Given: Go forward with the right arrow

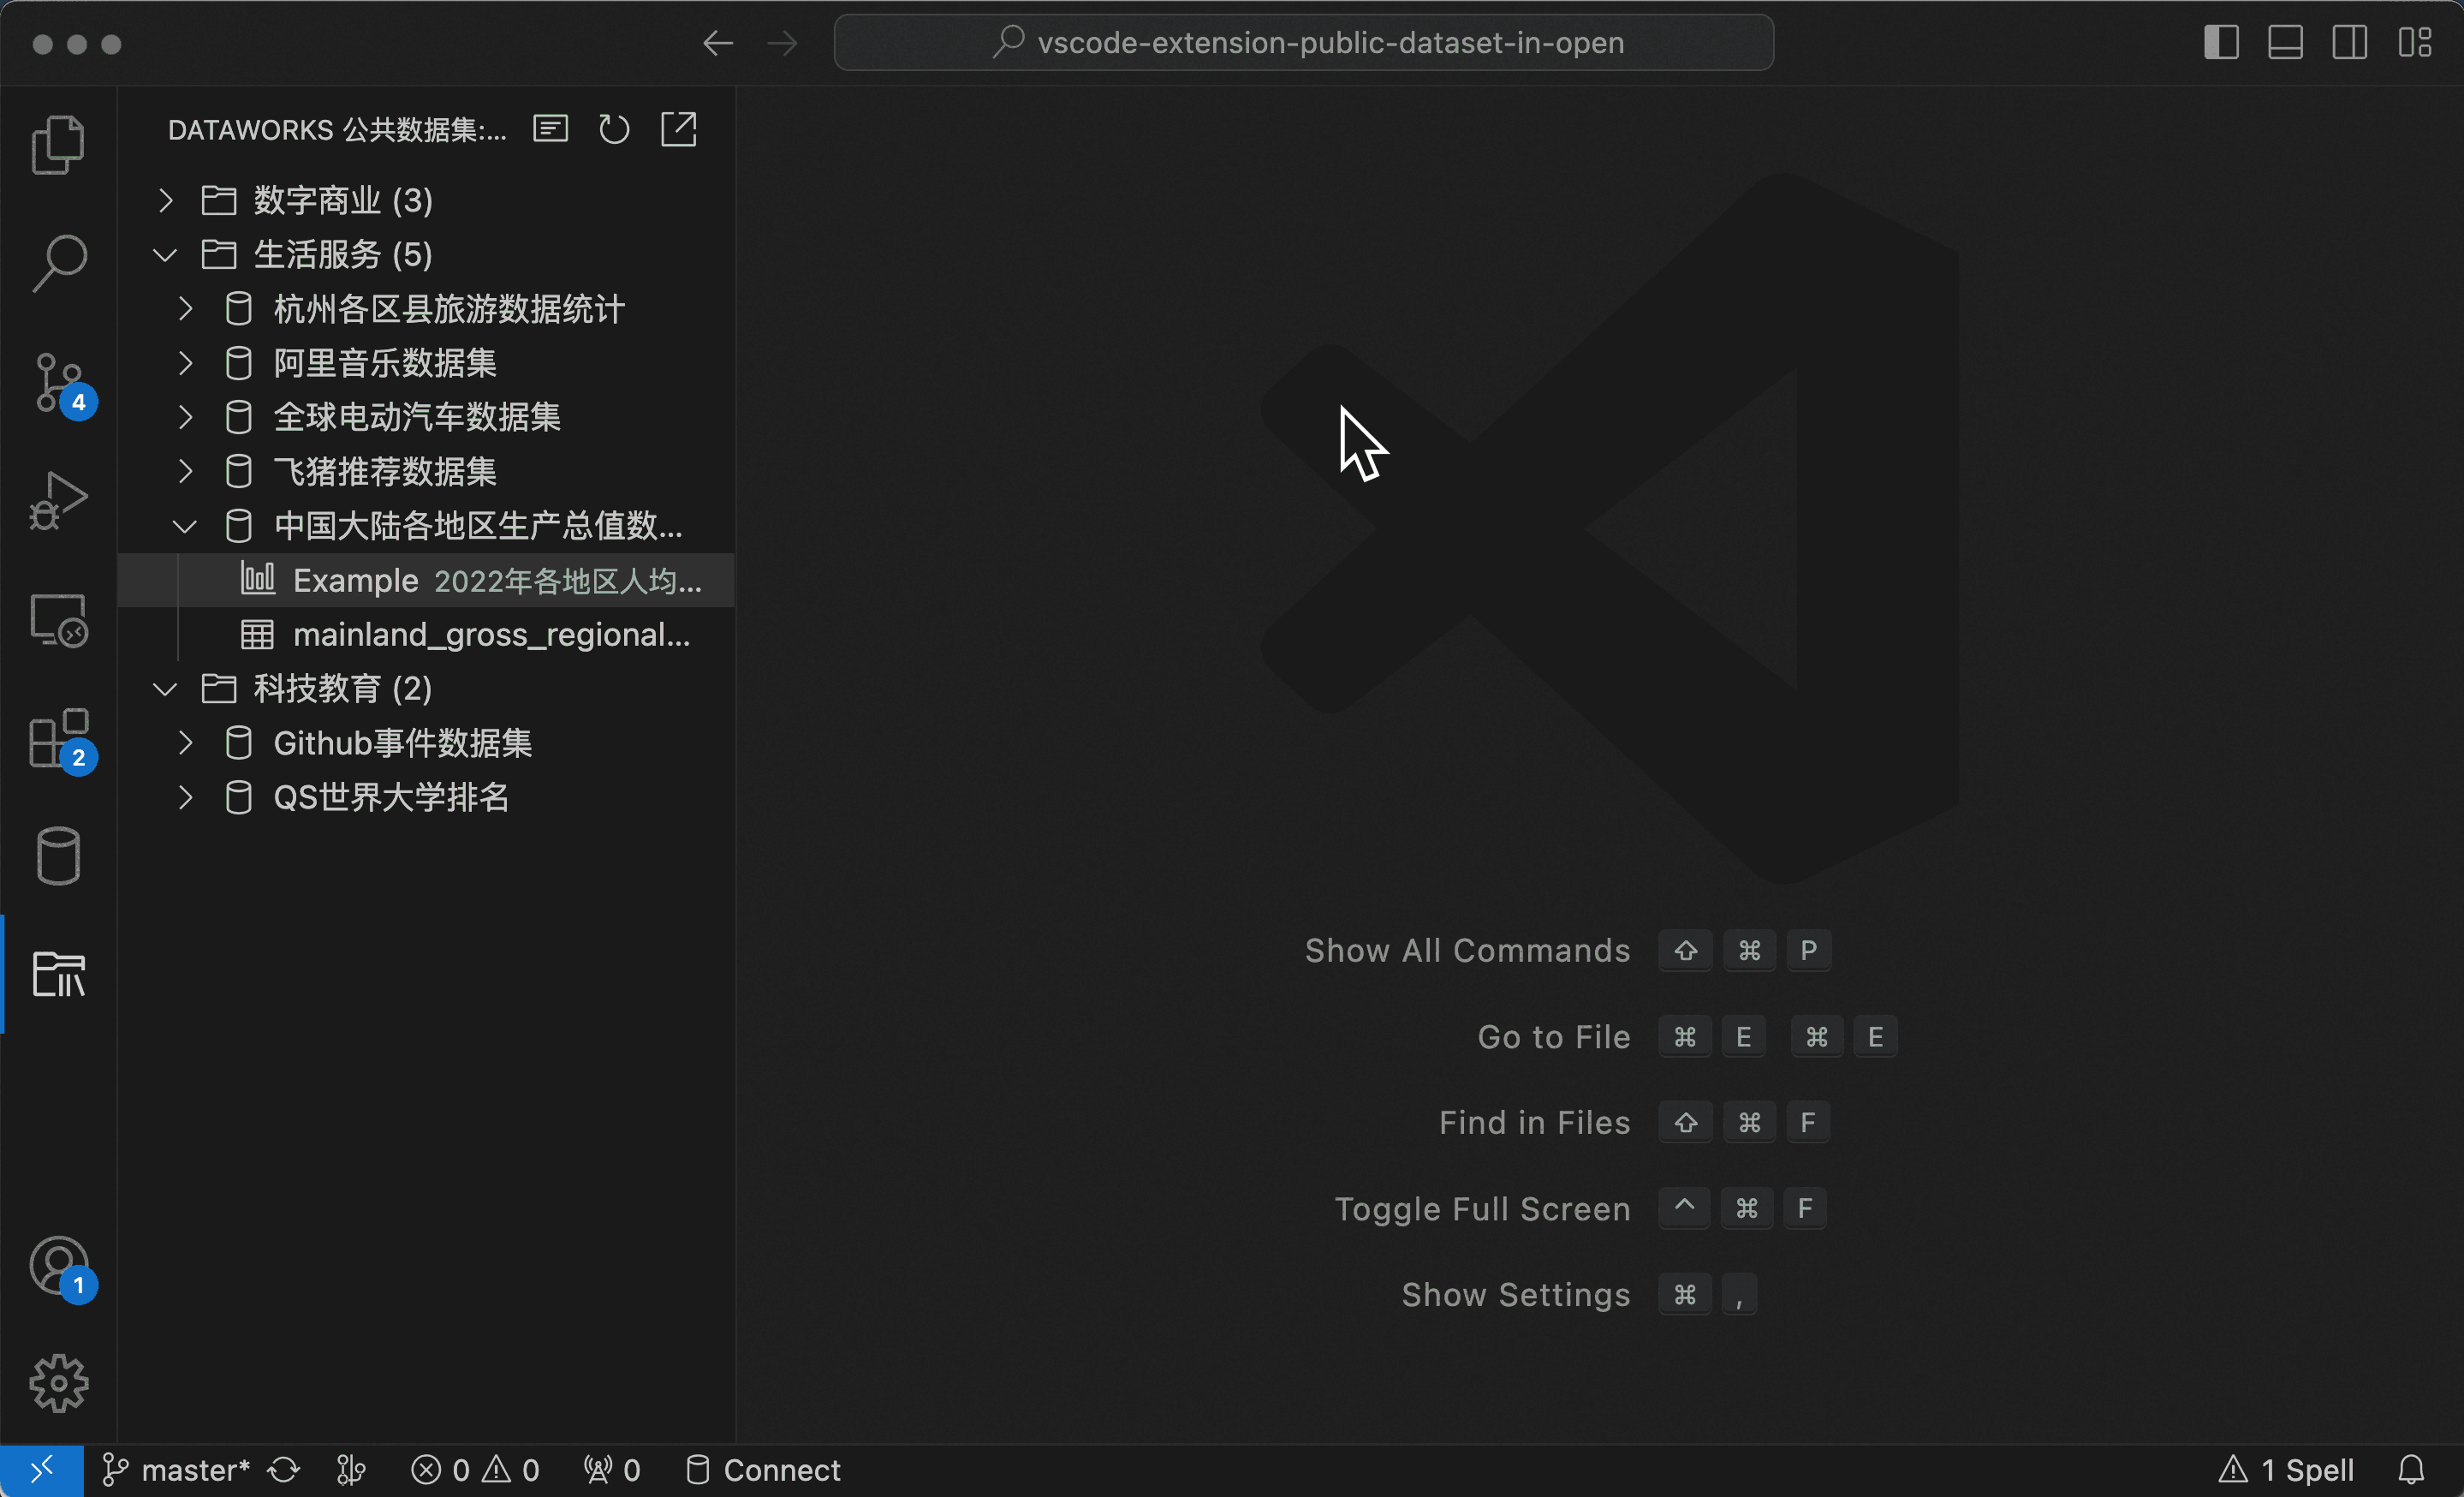Looking at the screenshot, I should pos(782,43).
